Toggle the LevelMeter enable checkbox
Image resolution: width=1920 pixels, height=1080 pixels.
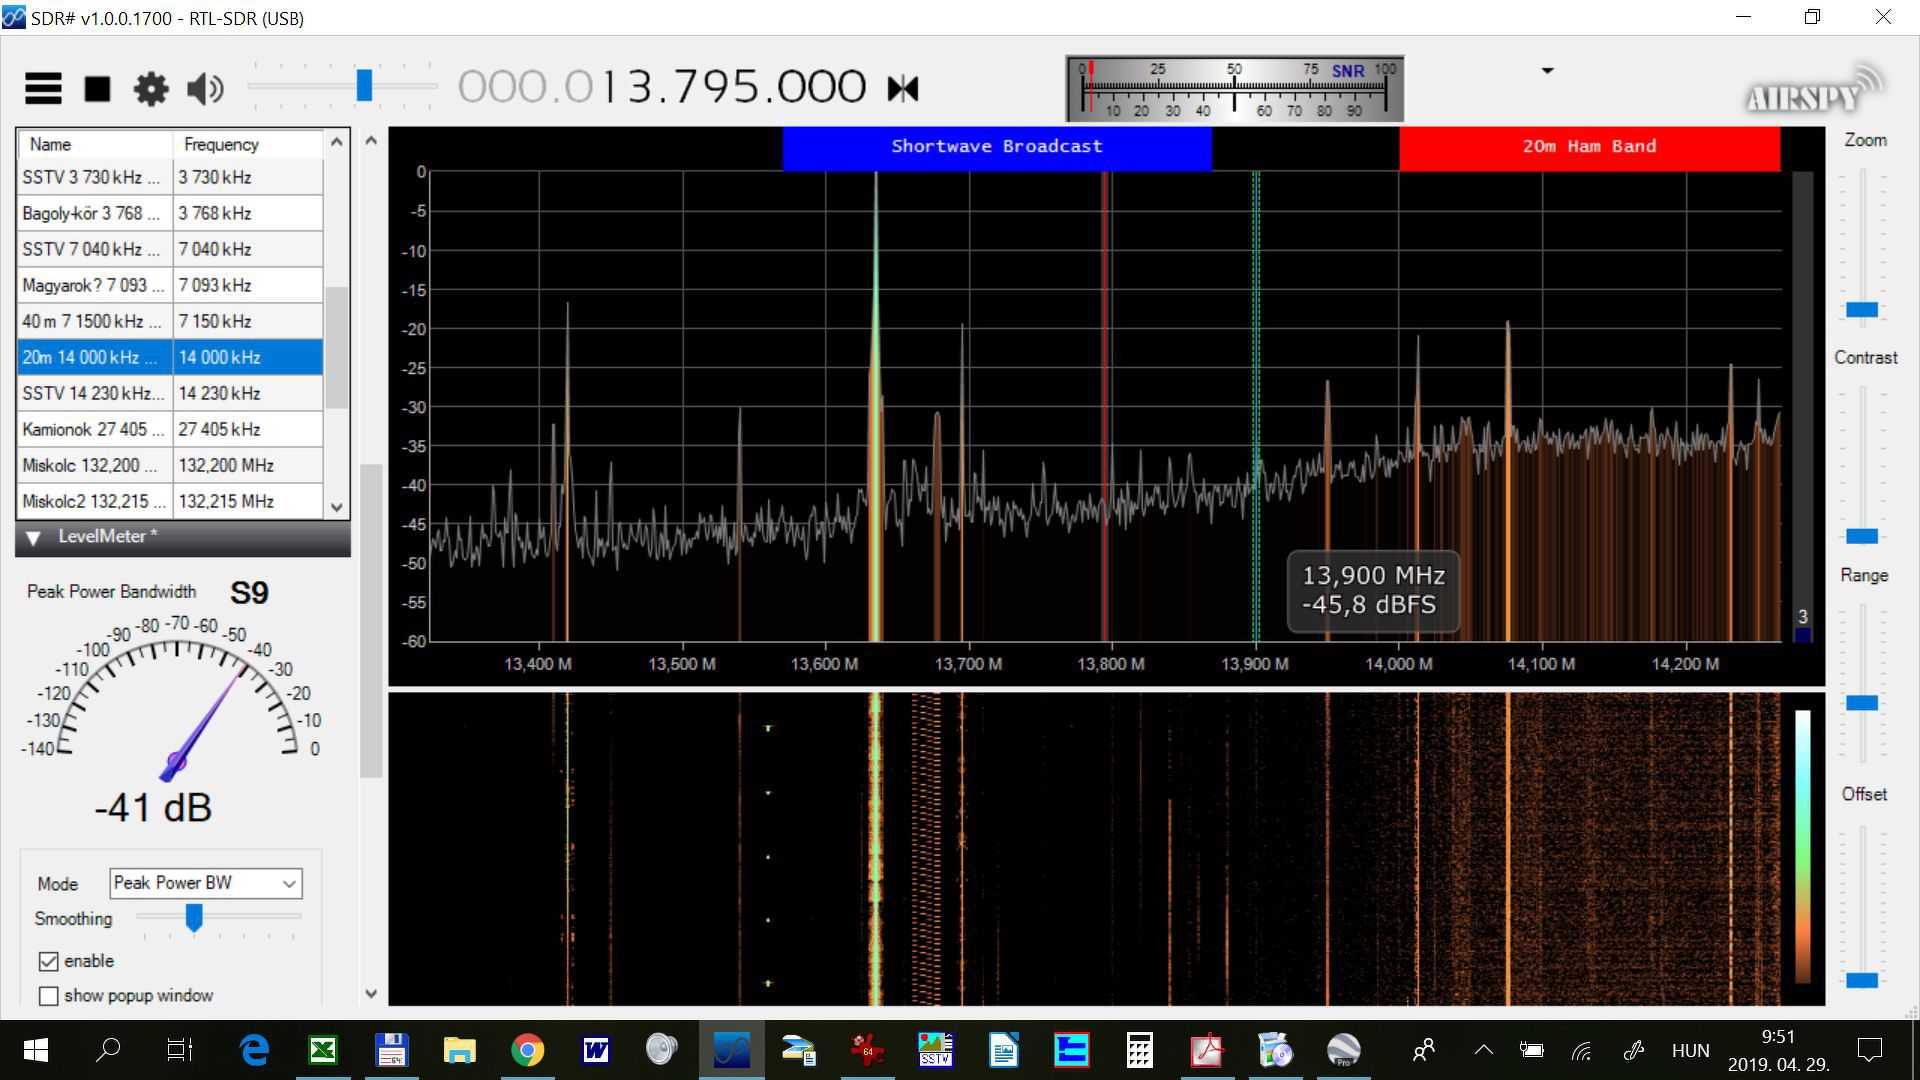click(48, 961)
